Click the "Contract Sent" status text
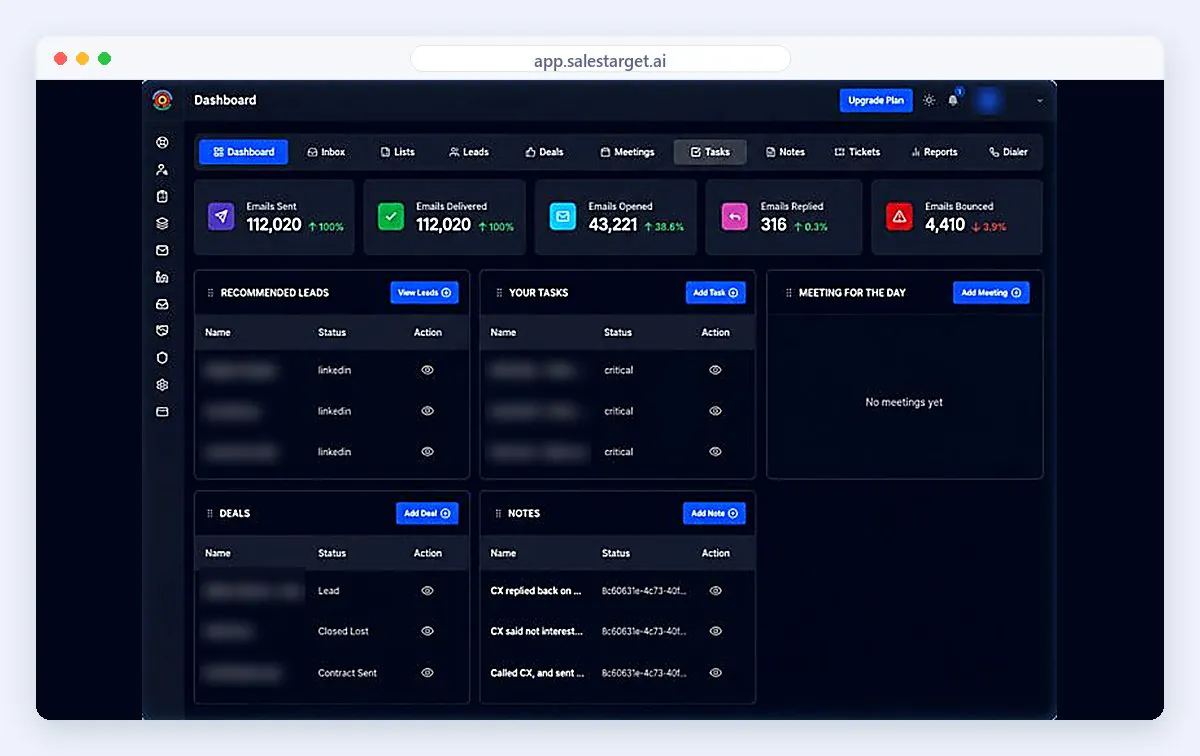 [x=347, y=673]
